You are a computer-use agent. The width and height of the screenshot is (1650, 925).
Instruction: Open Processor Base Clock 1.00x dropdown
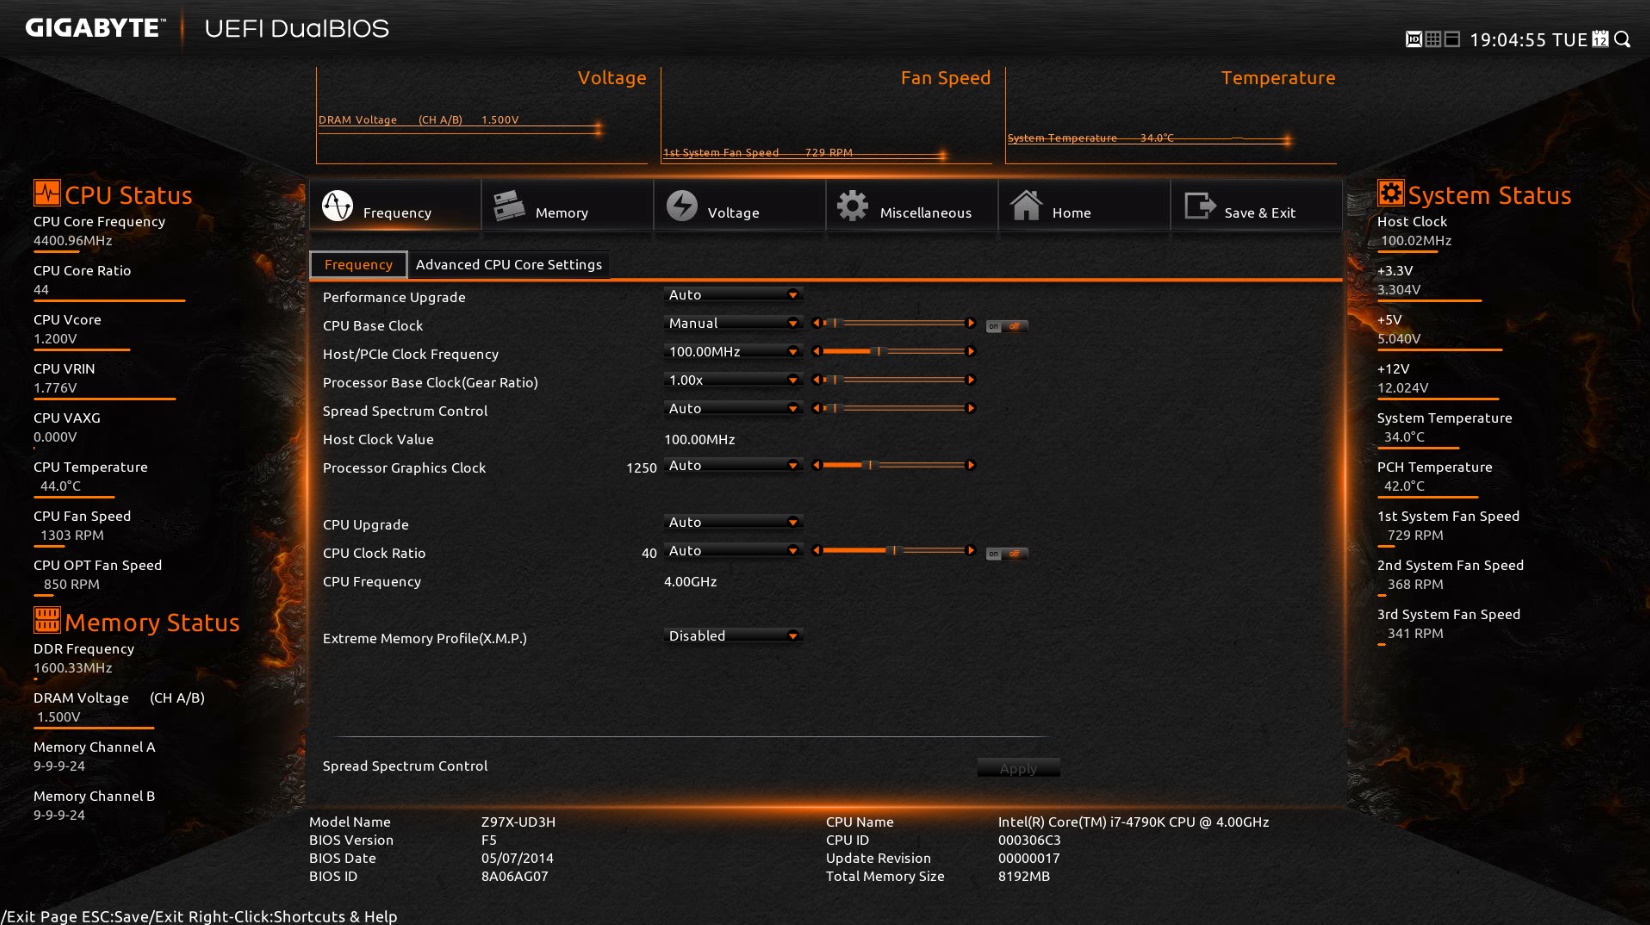[733, 380]
